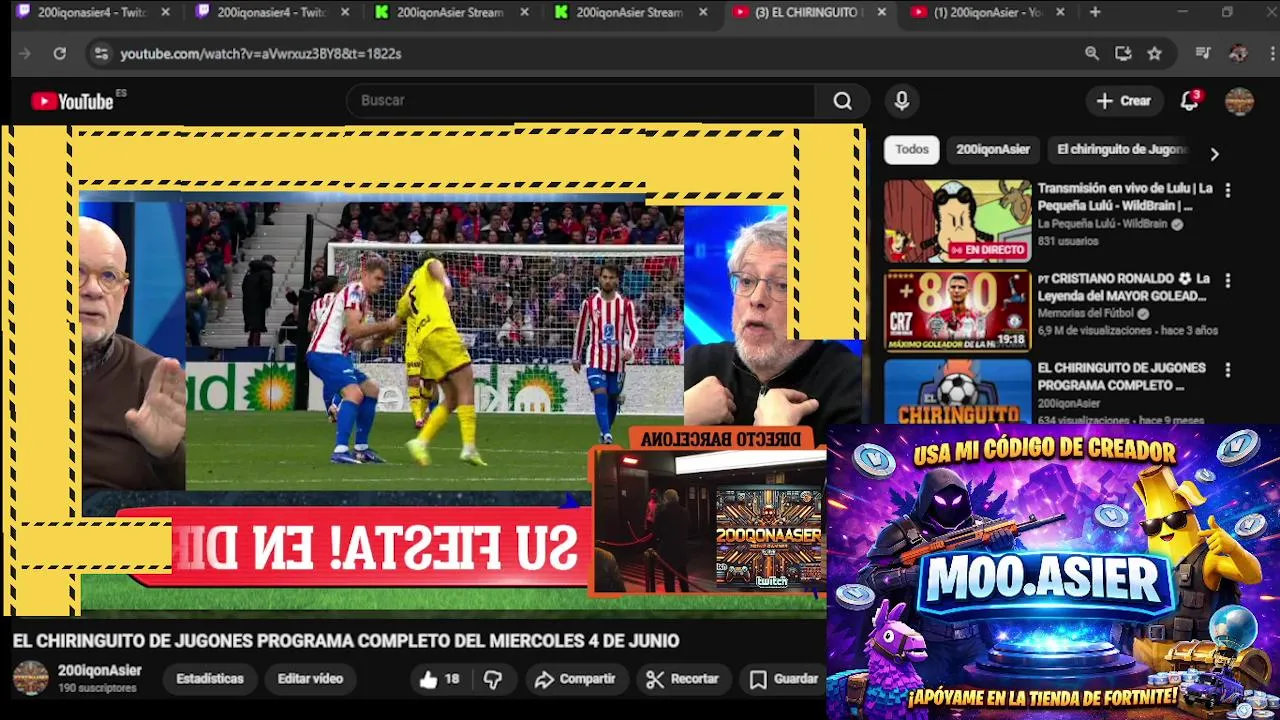
Task: Click Recortar to clip the video
Action: (x=683, y=679)
